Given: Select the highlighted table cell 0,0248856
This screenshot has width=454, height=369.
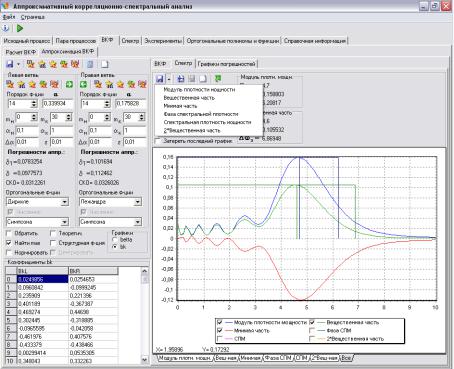Looking at the screenshot, I should point(42,279).
